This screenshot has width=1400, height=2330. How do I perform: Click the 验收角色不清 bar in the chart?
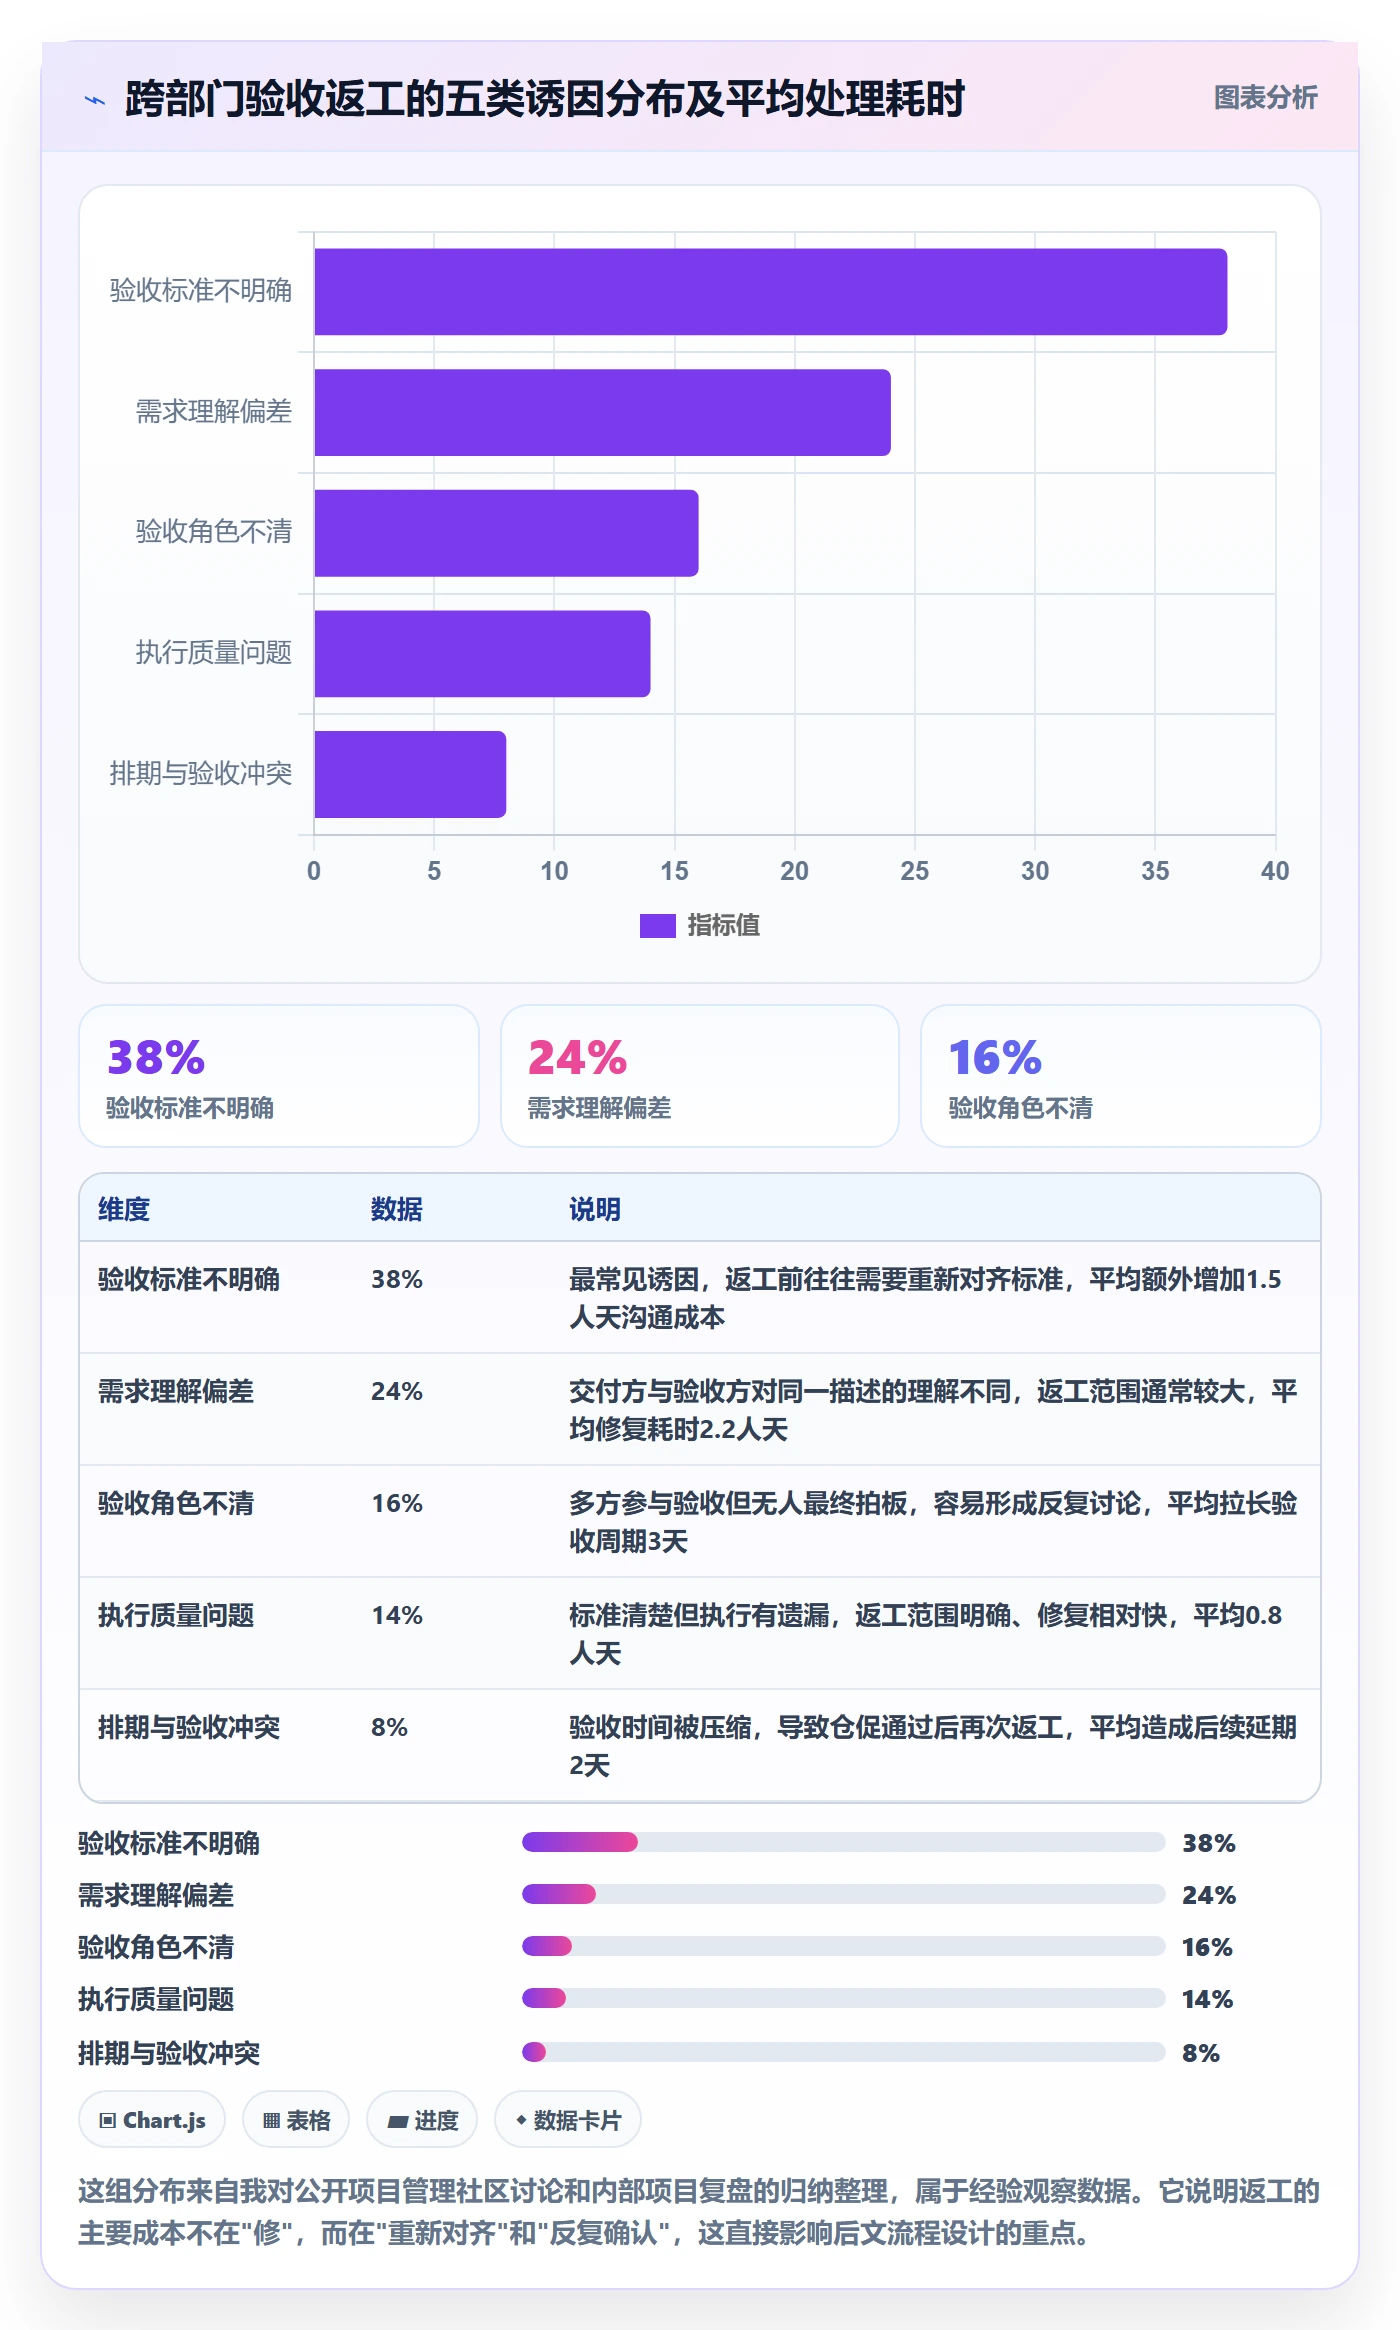point(506,533)
